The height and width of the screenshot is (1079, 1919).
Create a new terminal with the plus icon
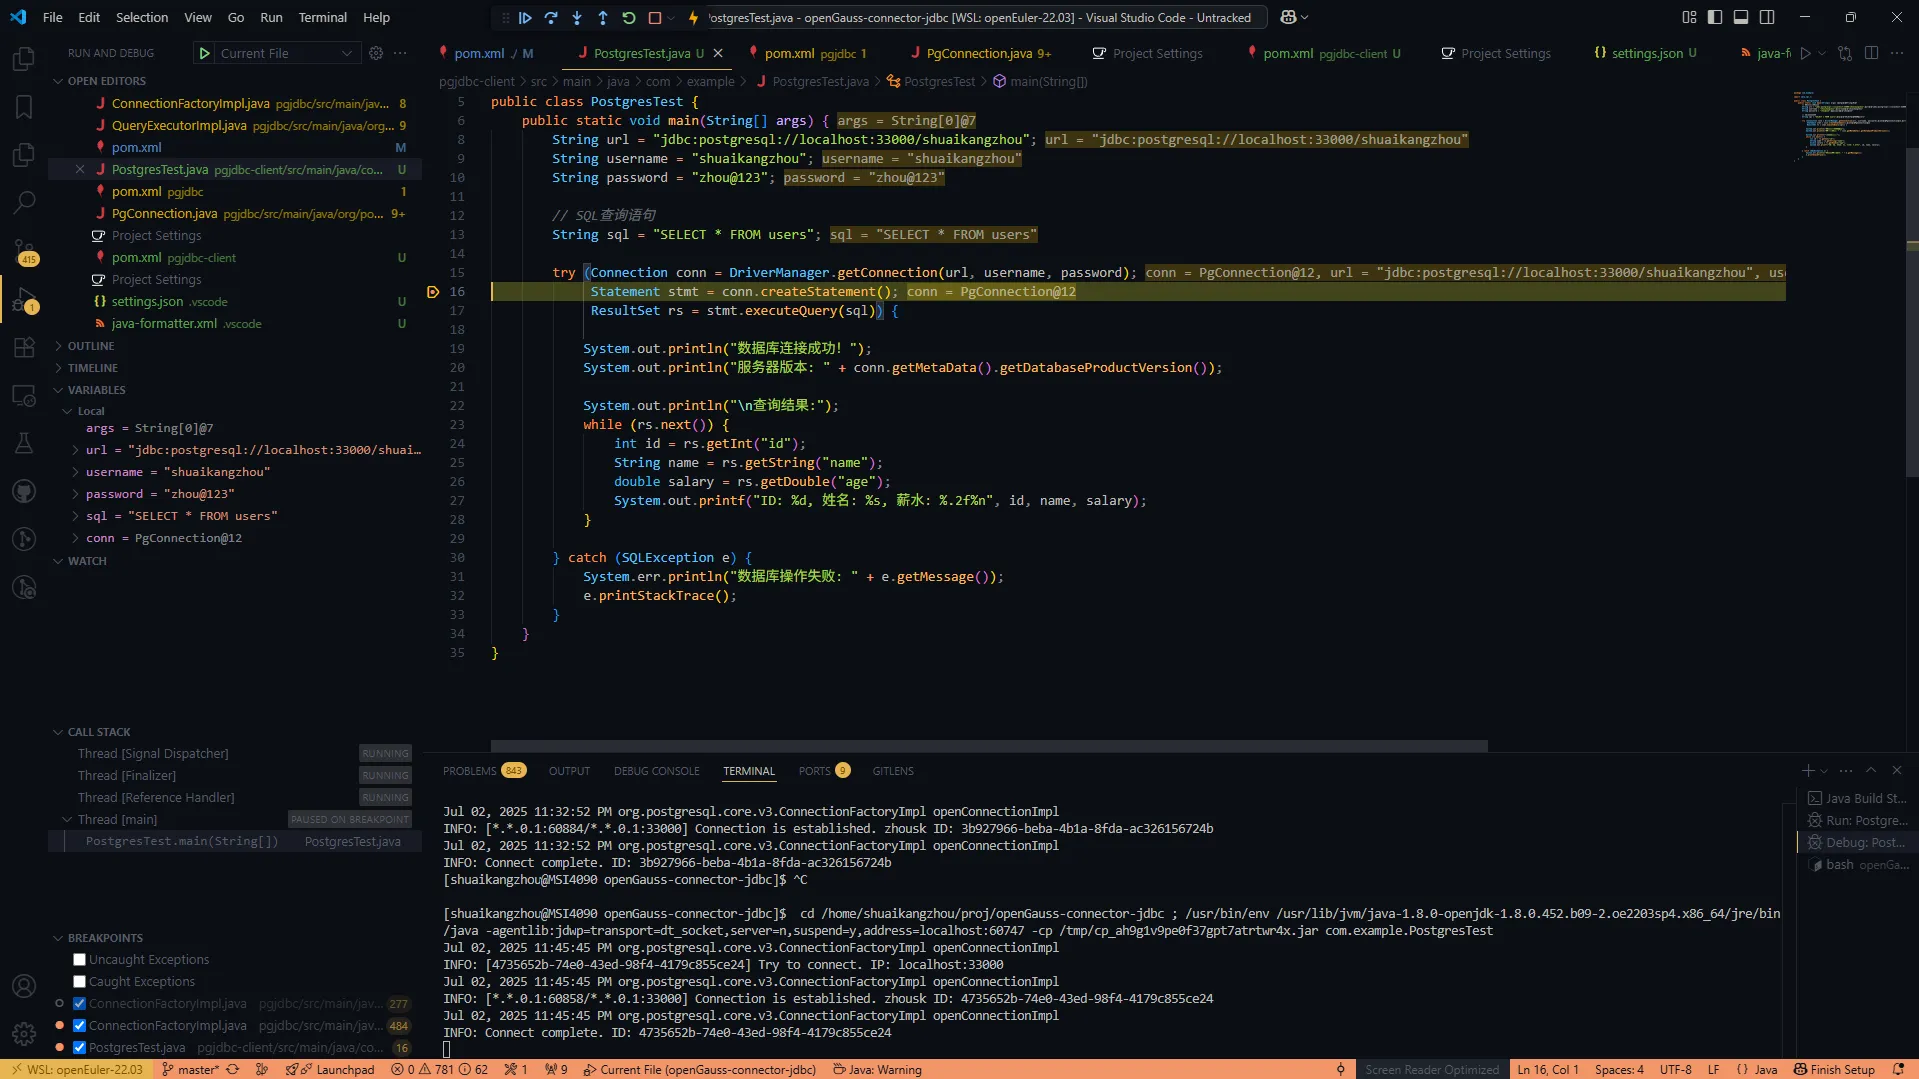1806,770
